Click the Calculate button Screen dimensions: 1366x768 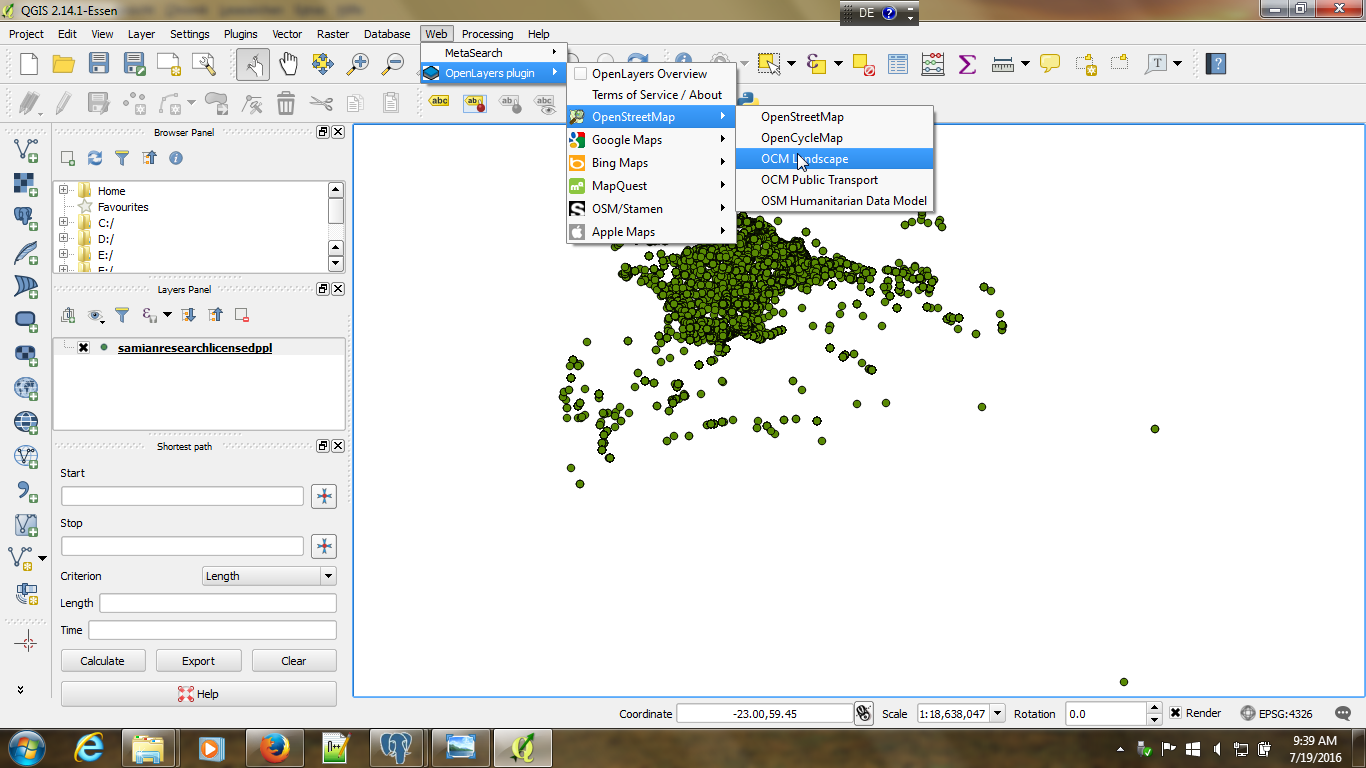[103, 661]
